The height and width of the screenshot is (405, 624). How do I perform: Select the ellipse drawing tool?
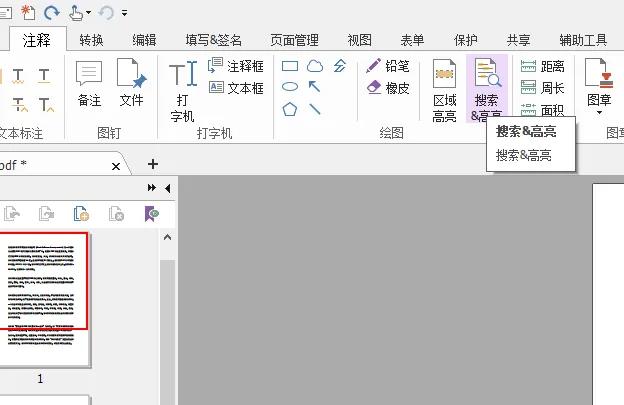coord(290,87)
